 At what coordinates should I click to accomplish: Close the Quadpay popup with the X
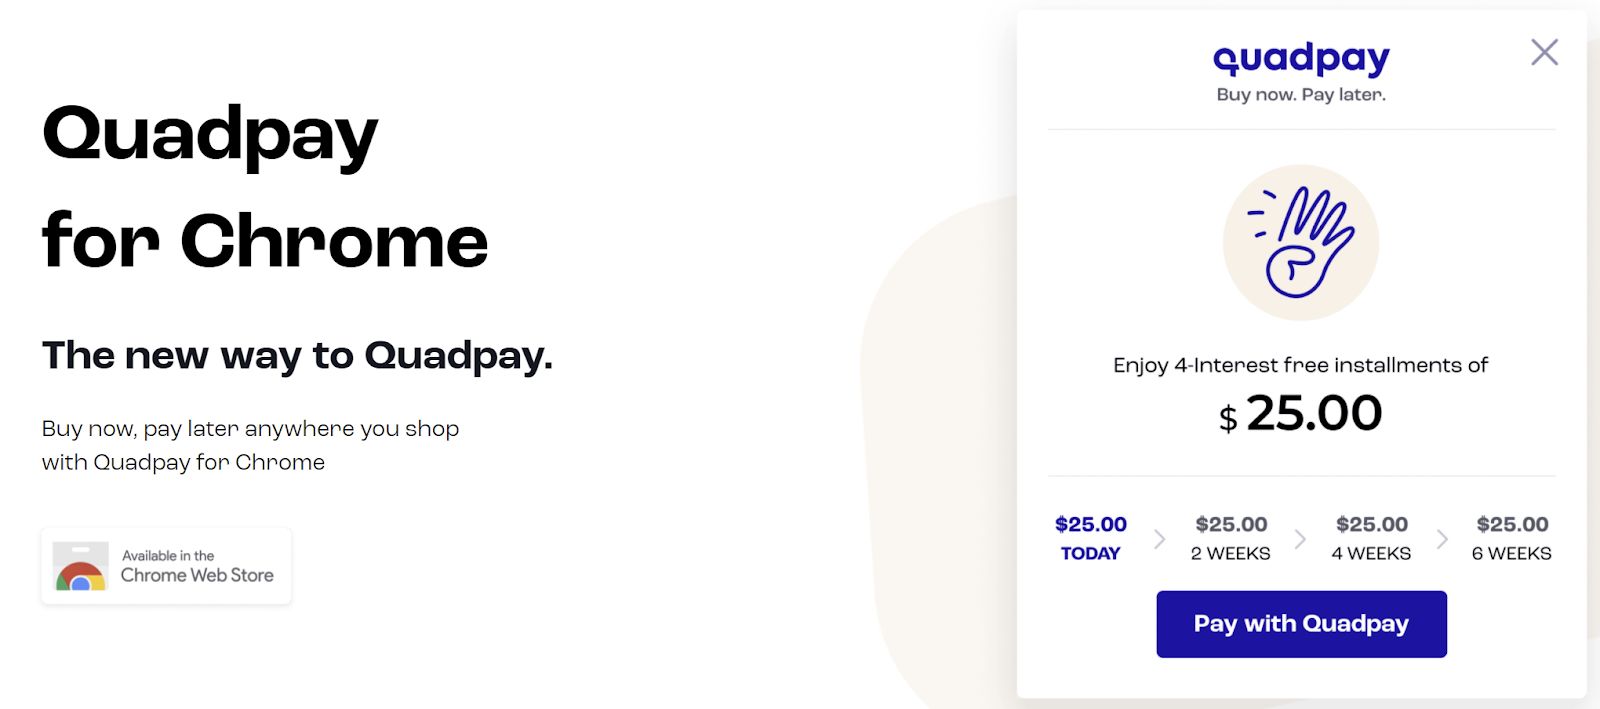(1544, 52)
